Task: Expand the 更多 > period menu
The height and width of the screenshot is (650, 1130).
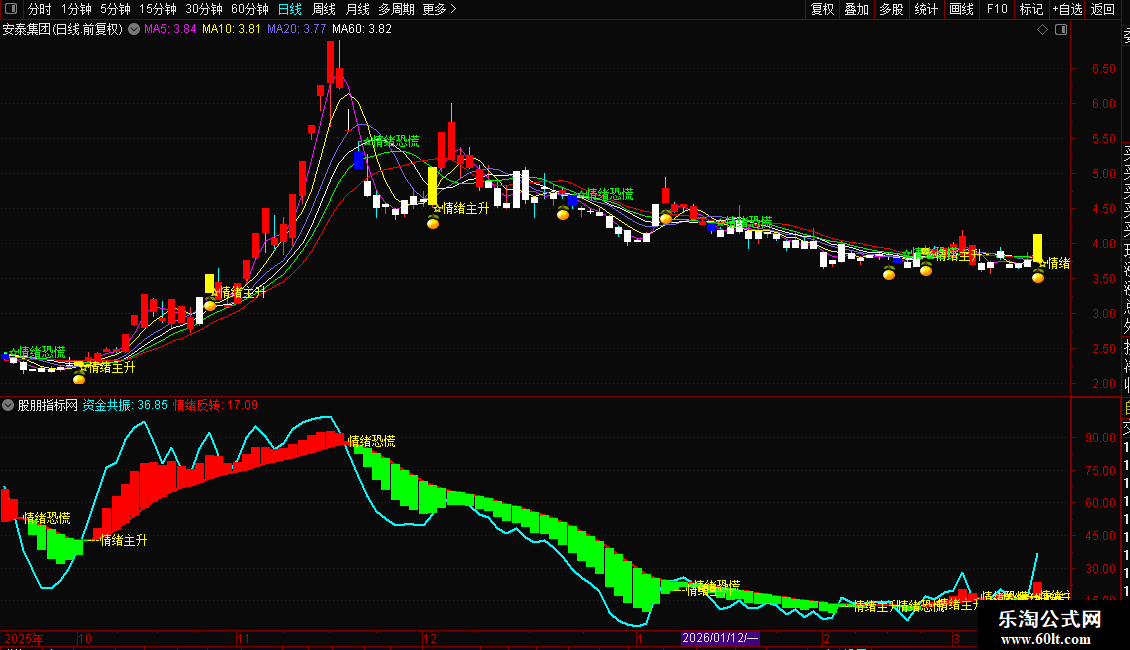Action: 439,9
